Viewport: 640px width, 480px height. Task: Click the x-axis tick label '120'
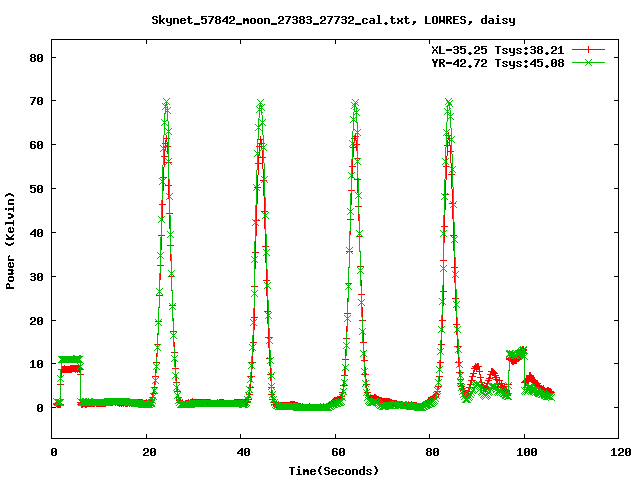click(621, 452)
